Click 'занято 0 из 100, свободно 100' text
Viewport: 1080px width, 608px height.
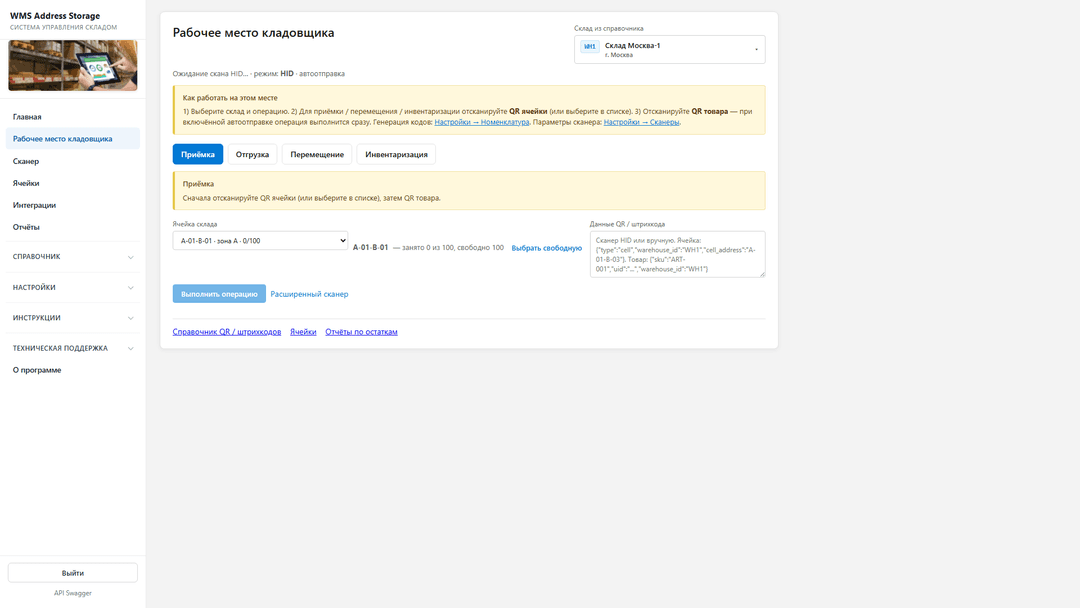click(453, 247)
